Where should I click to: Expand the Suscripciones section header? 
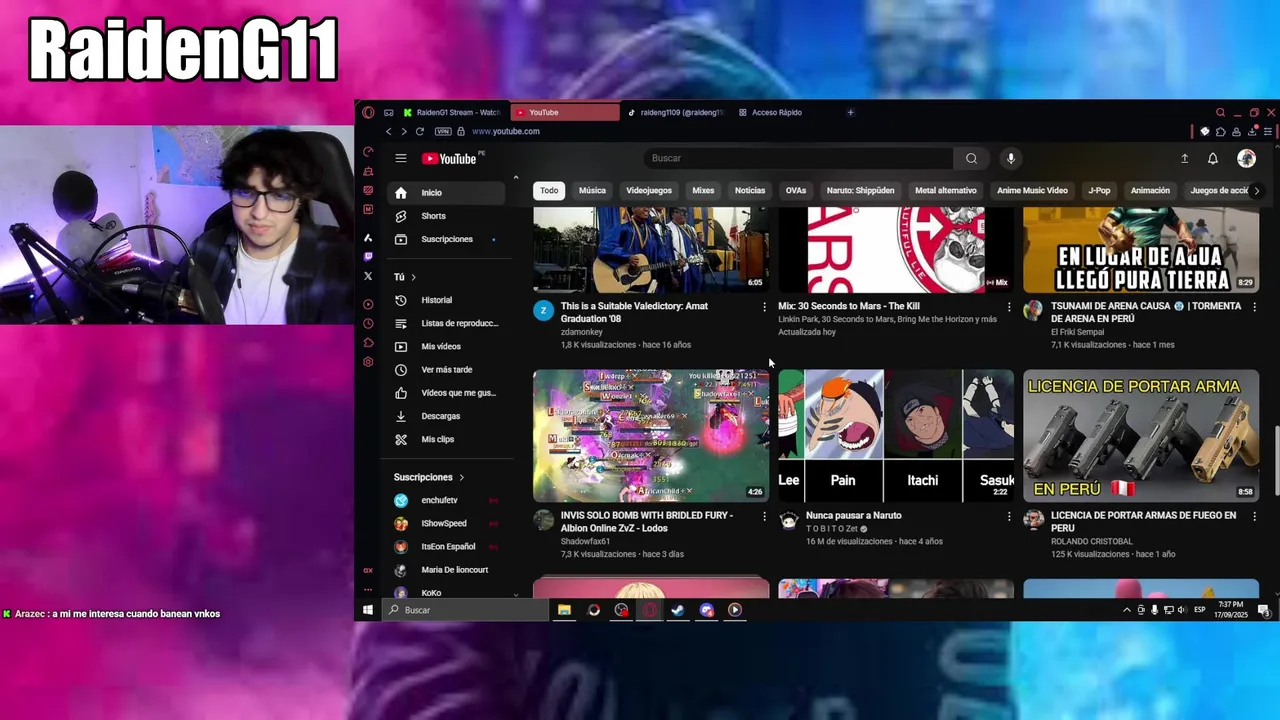tap(428, 477)
